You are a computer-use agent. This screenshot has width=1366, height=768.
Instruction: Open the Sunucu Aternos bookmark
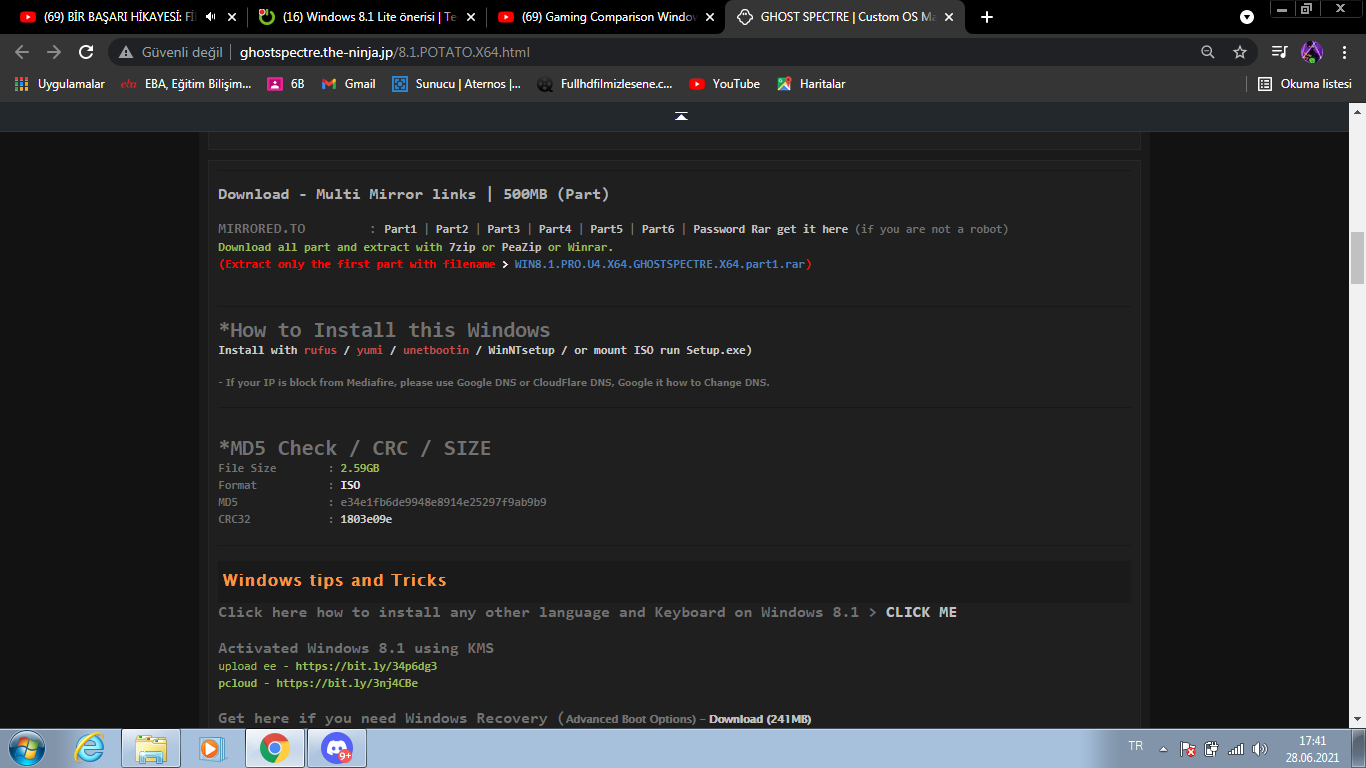(x=456, y=84)
